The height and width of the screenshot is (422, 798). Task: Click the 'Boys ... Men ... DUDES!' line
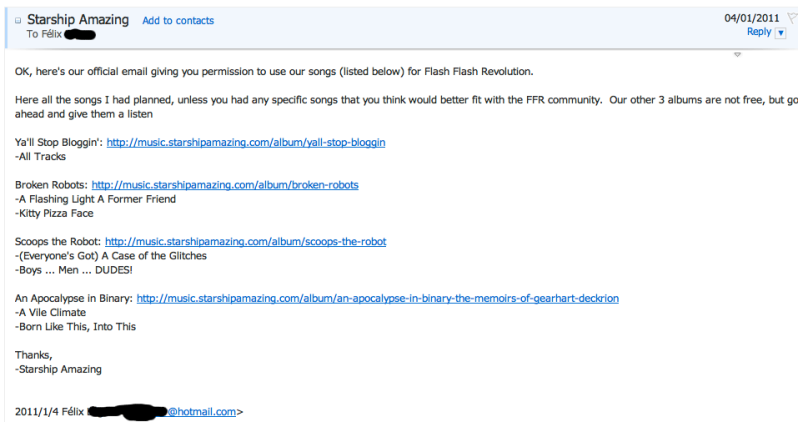pos(74,269)
